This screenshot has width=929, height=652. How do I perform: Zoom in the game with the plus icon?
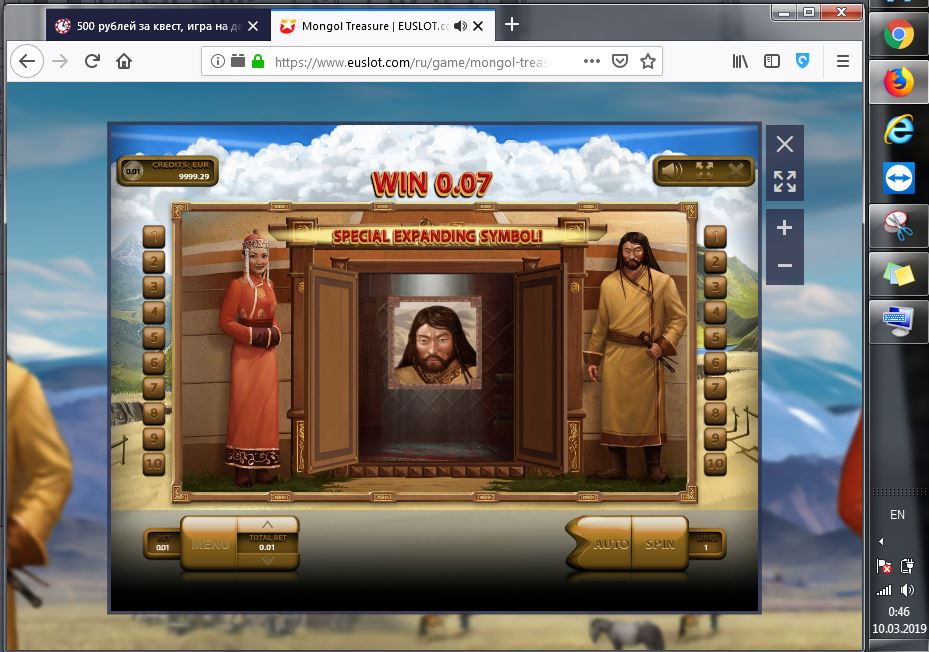tap(785, 228)
